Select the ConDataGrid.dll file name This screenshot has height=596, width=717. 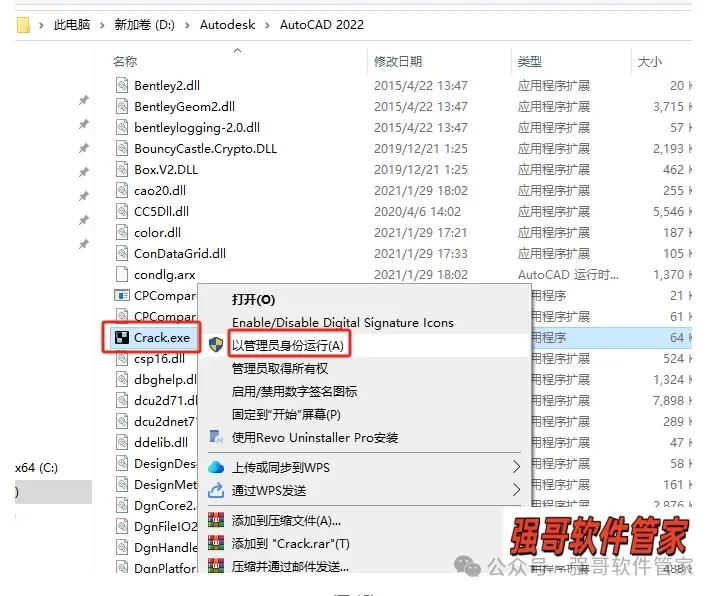point(180,254)
